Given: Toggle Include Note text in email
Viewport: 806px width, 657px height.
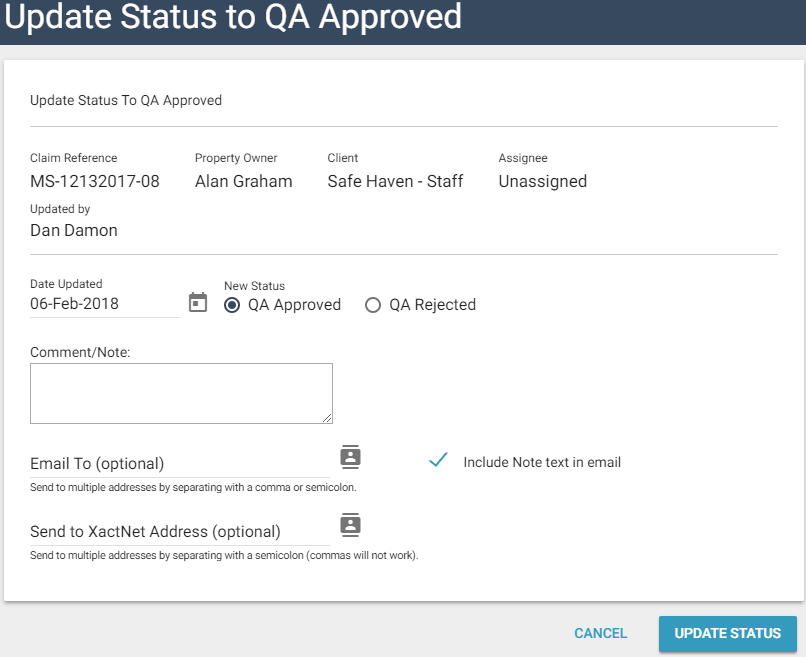Looking at the screenshot, I should 437,461.
